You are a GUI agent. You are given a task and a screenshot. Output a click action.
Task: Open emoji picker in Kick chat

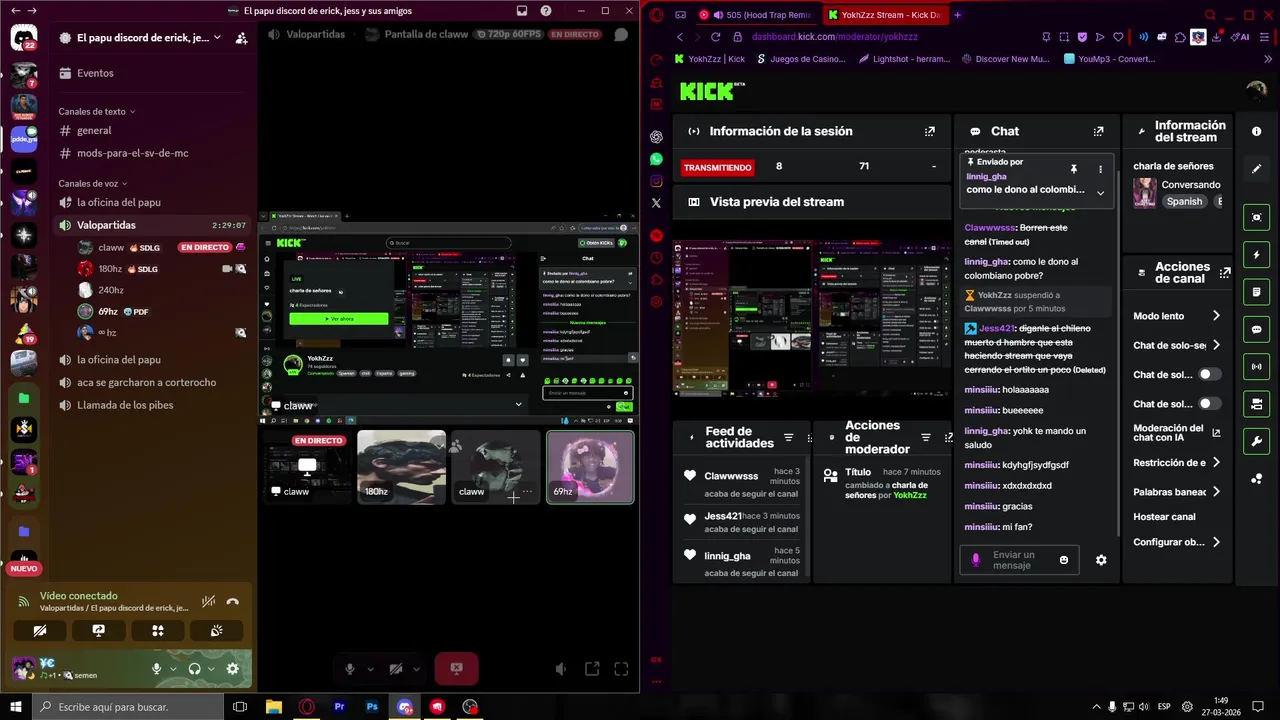(1063, 560)
